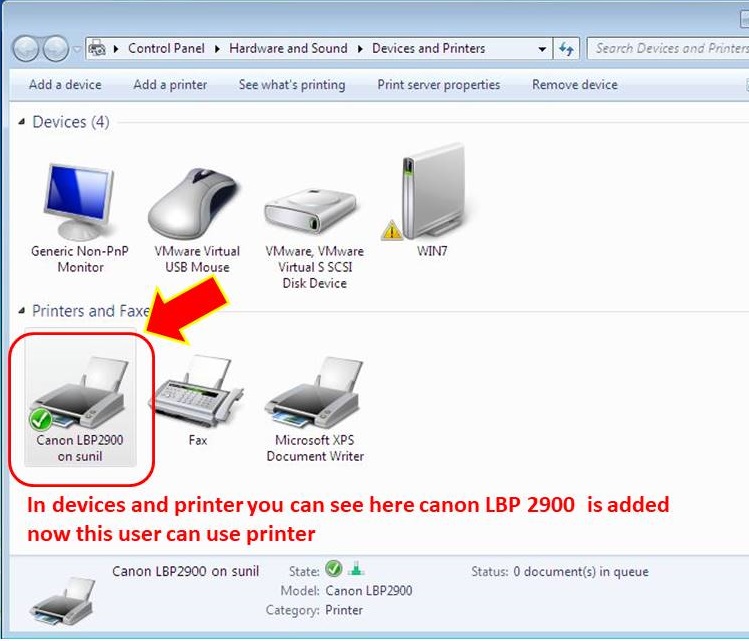Click Add a printer

pyautogui.click(x=170, y=85)
